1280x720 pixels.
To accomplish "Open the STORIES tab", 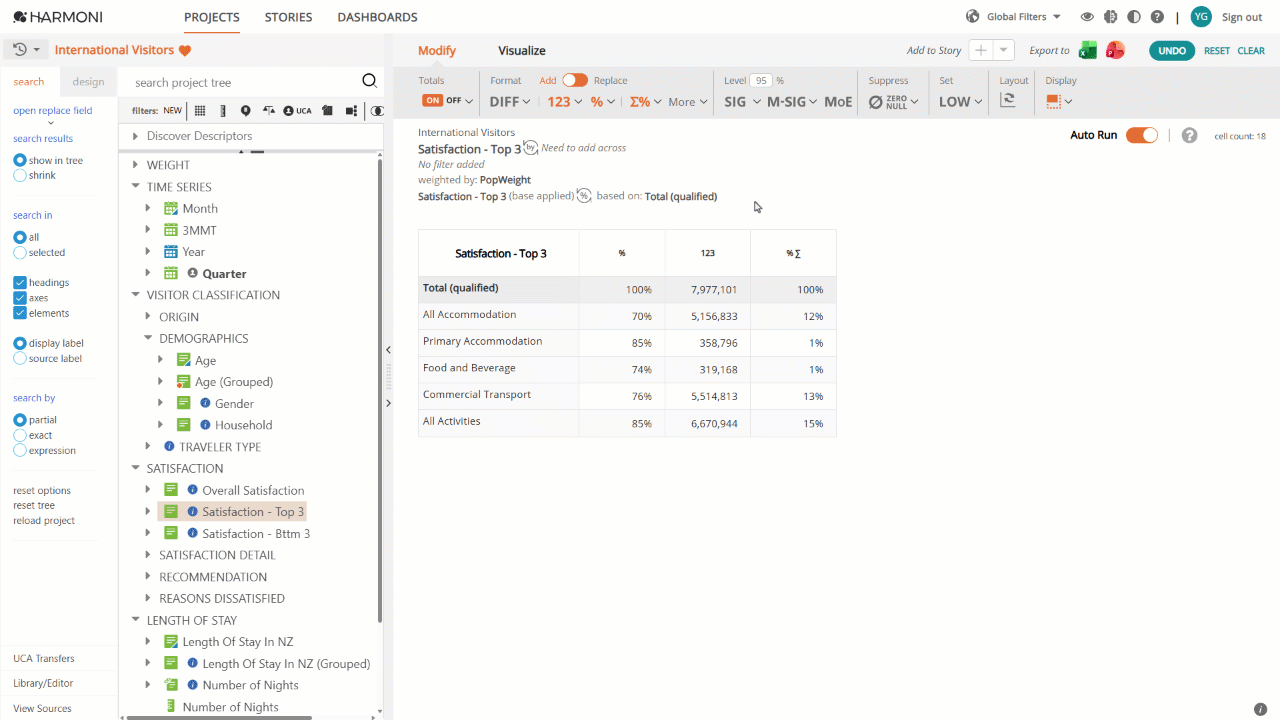I will tap(288, 17).
